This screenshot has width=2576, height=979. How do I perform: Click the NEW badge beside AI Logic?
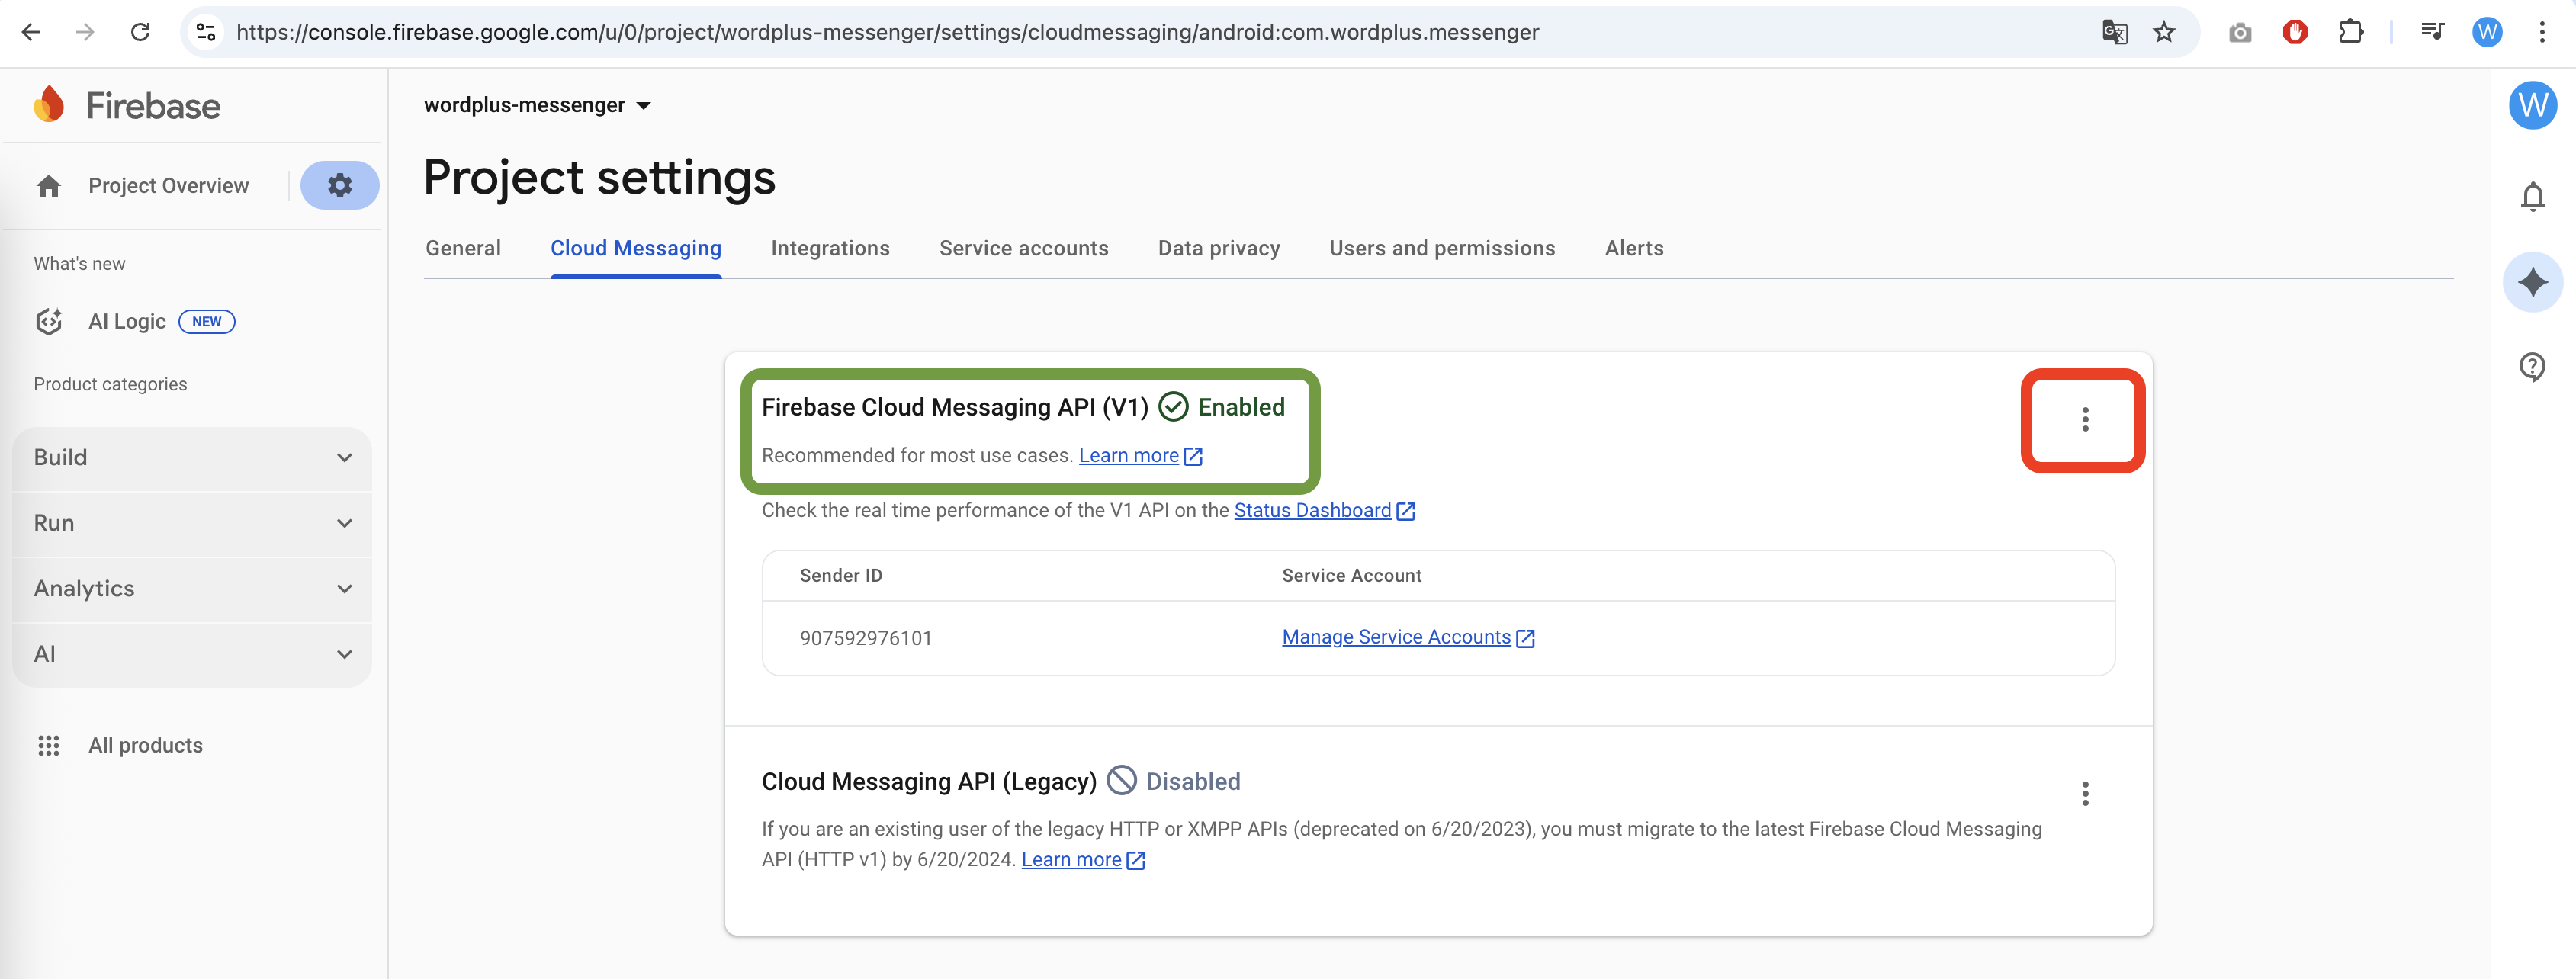(207, 321)
